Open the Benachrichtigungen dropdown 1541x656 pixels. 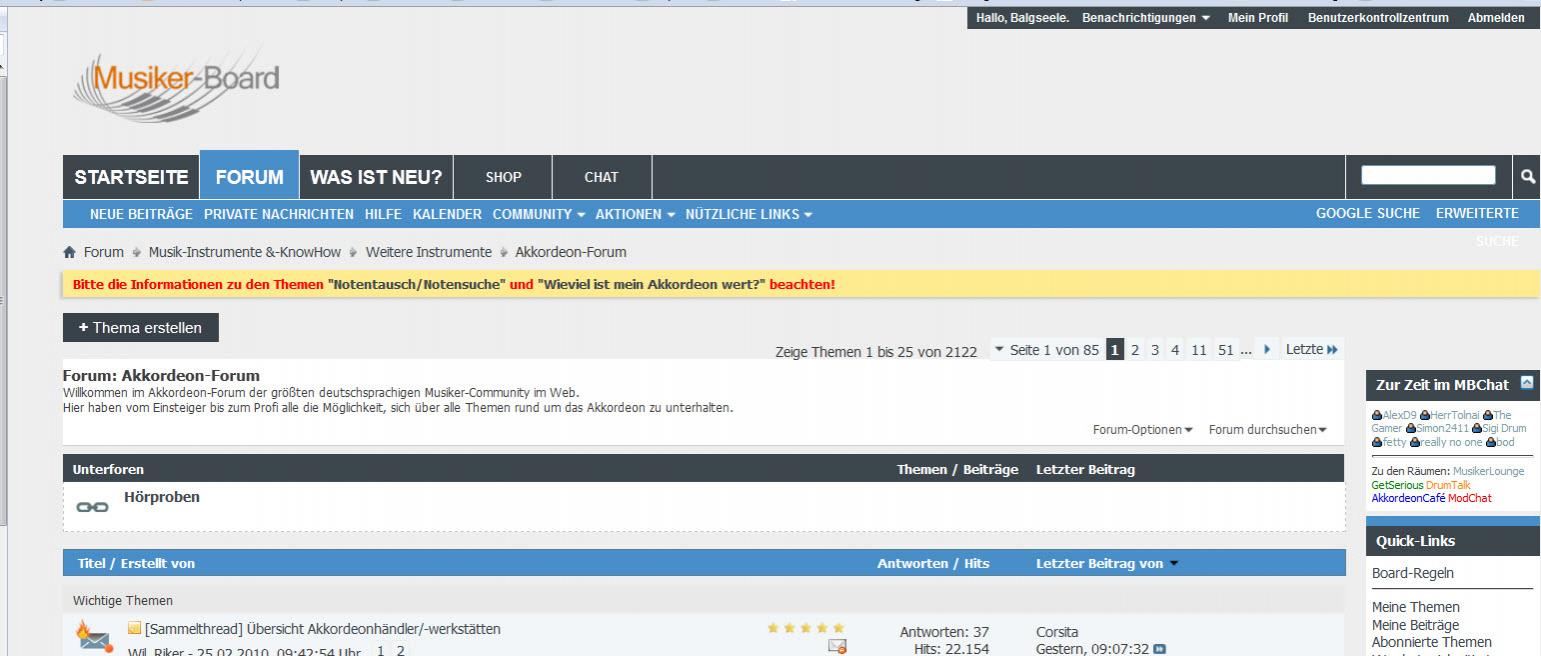[1146, 18]
